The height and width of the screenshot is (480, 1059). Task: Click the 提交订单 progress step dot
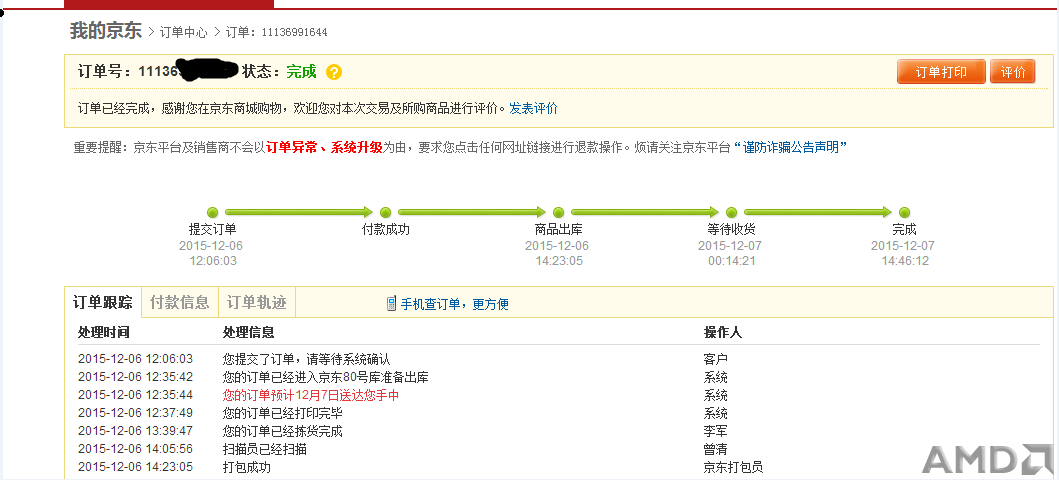pyautogui.click(x=213, y=213)
